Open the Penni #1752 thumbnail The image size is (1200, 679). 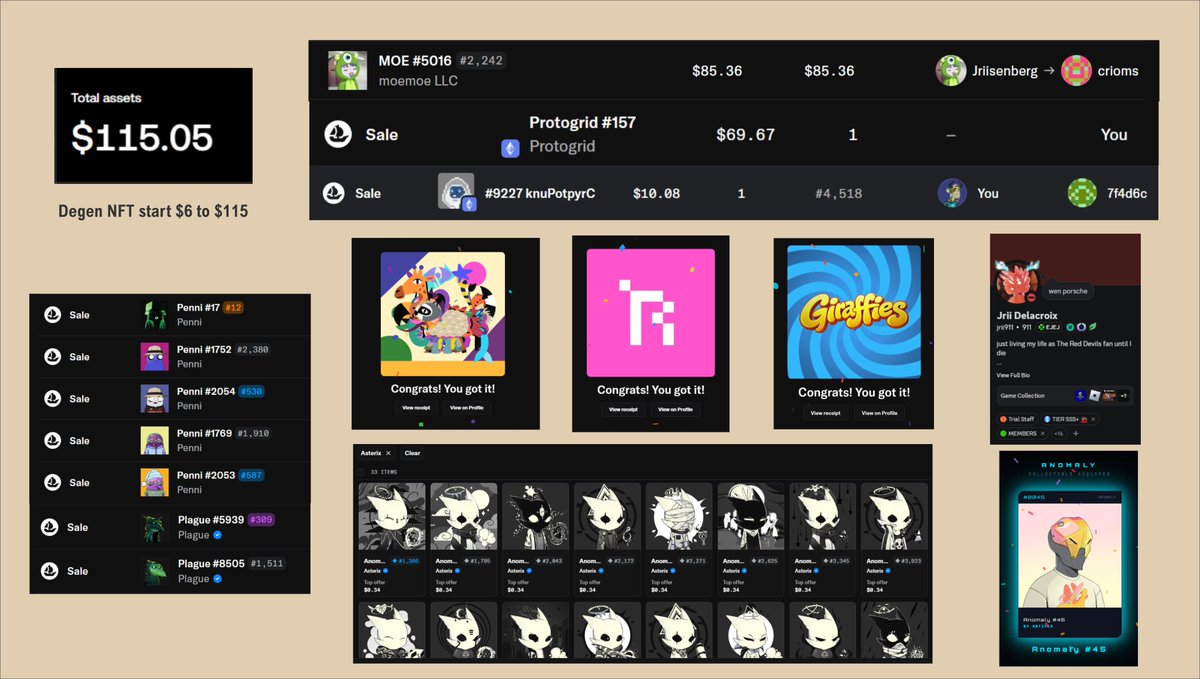click(154, 356)
